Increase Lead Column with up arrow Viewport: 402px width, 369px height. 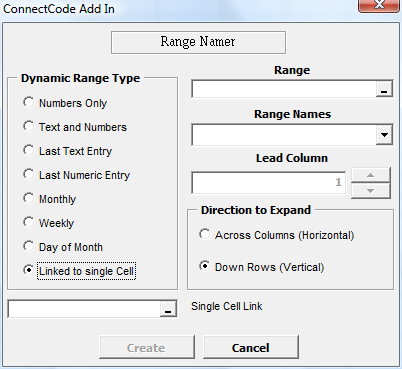click(x=371, y=175)
